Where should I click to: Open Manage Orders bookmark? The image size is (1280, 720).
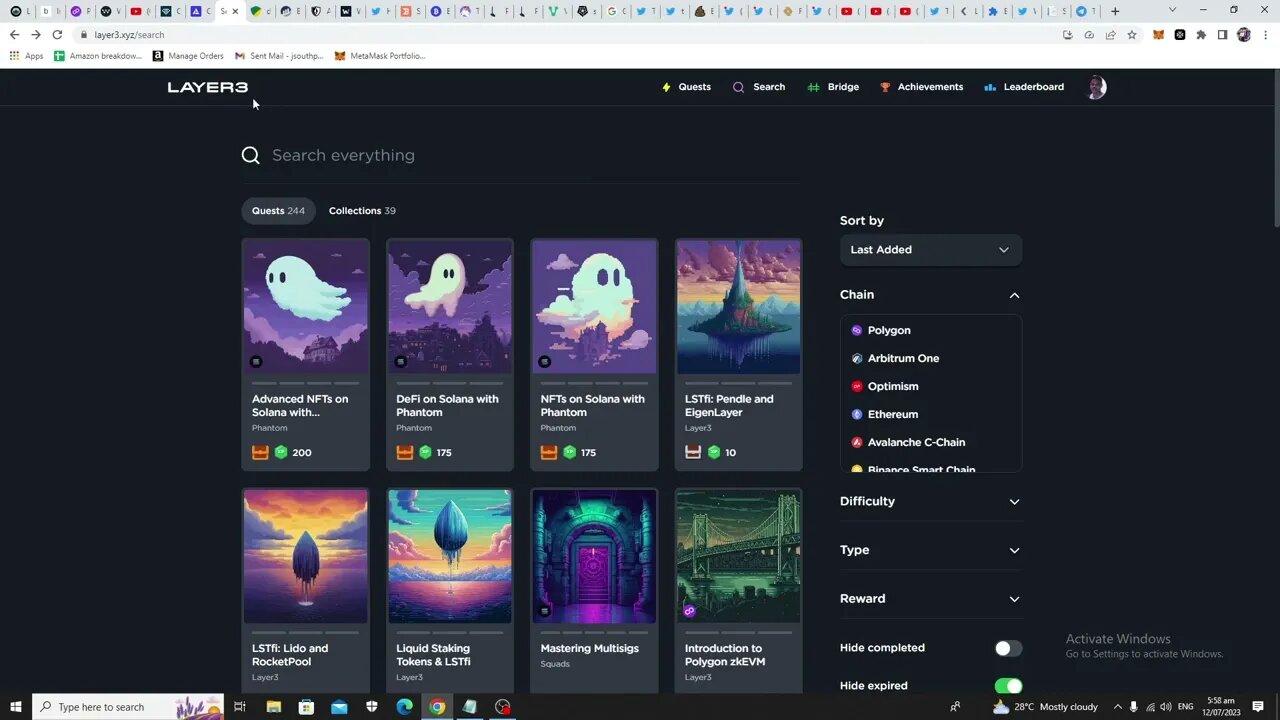pyautogui.click(x=188, y=56)
